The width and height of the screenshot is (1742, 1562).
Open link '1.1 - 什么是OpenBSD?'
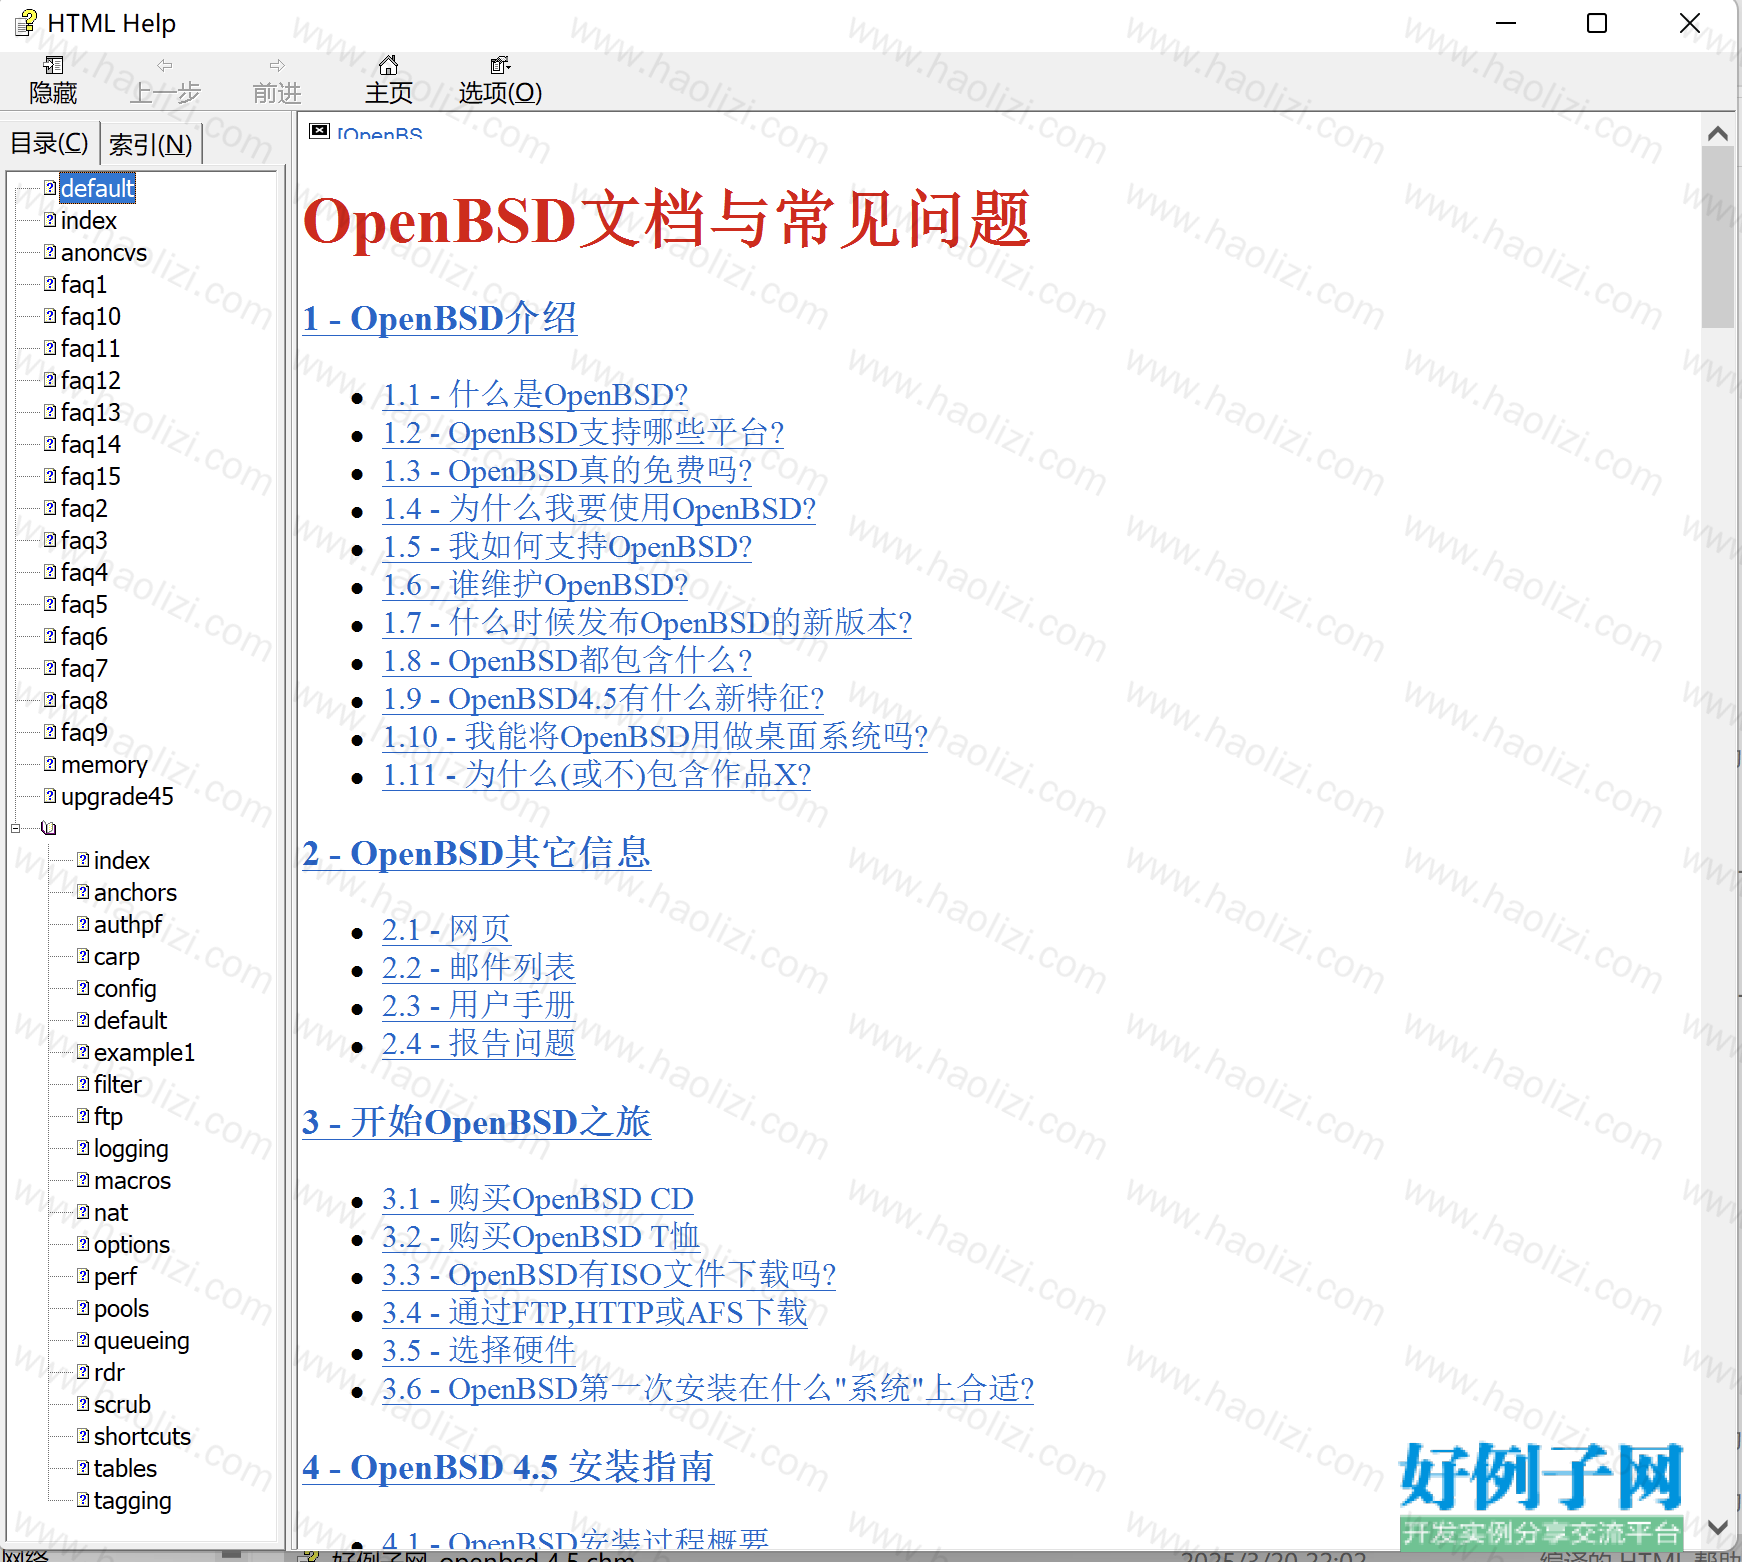(x=535, y=394)
